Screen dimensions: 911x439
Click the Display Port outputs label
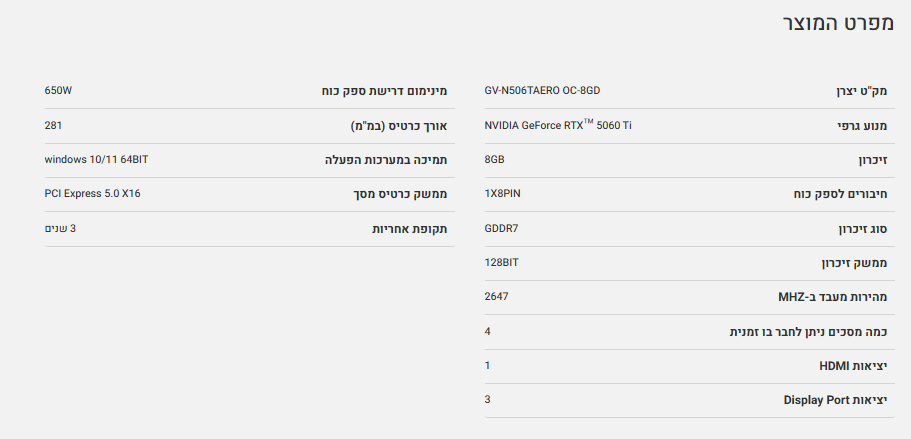(x=835, y=400)
